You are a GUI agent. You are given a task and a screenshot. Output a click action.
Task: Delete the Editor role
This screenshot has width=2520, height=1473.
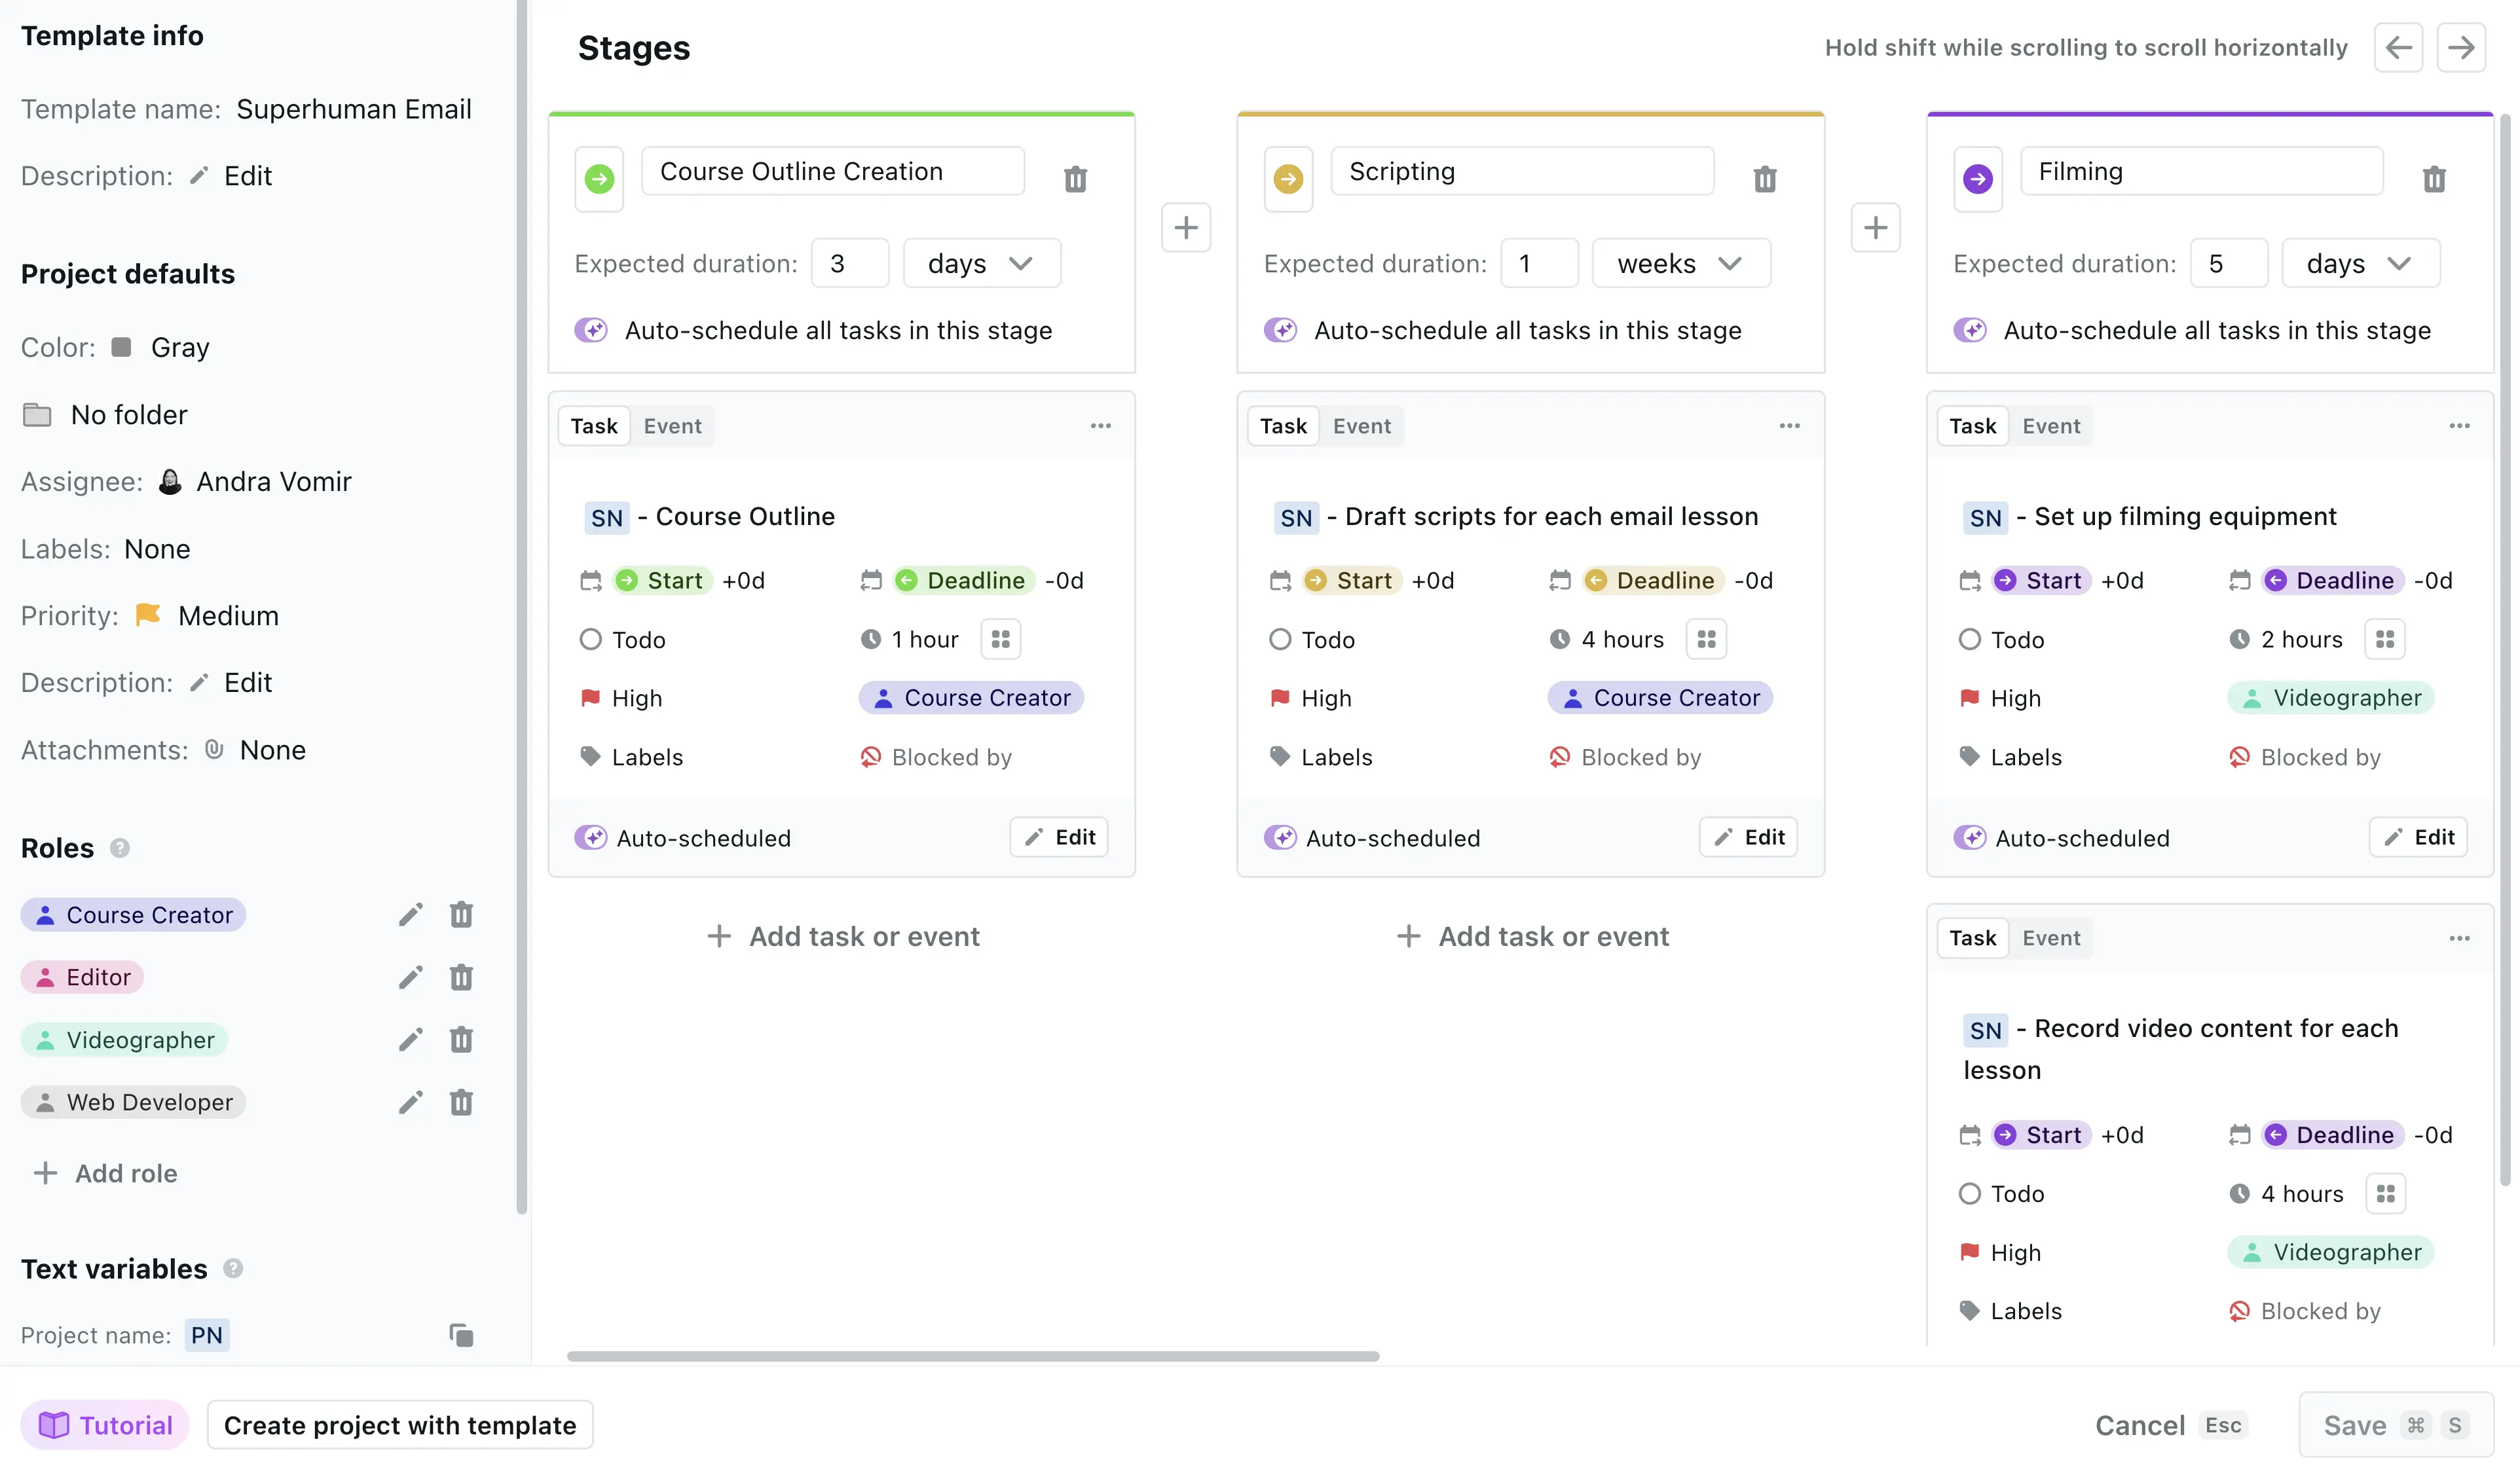(461, 977)
